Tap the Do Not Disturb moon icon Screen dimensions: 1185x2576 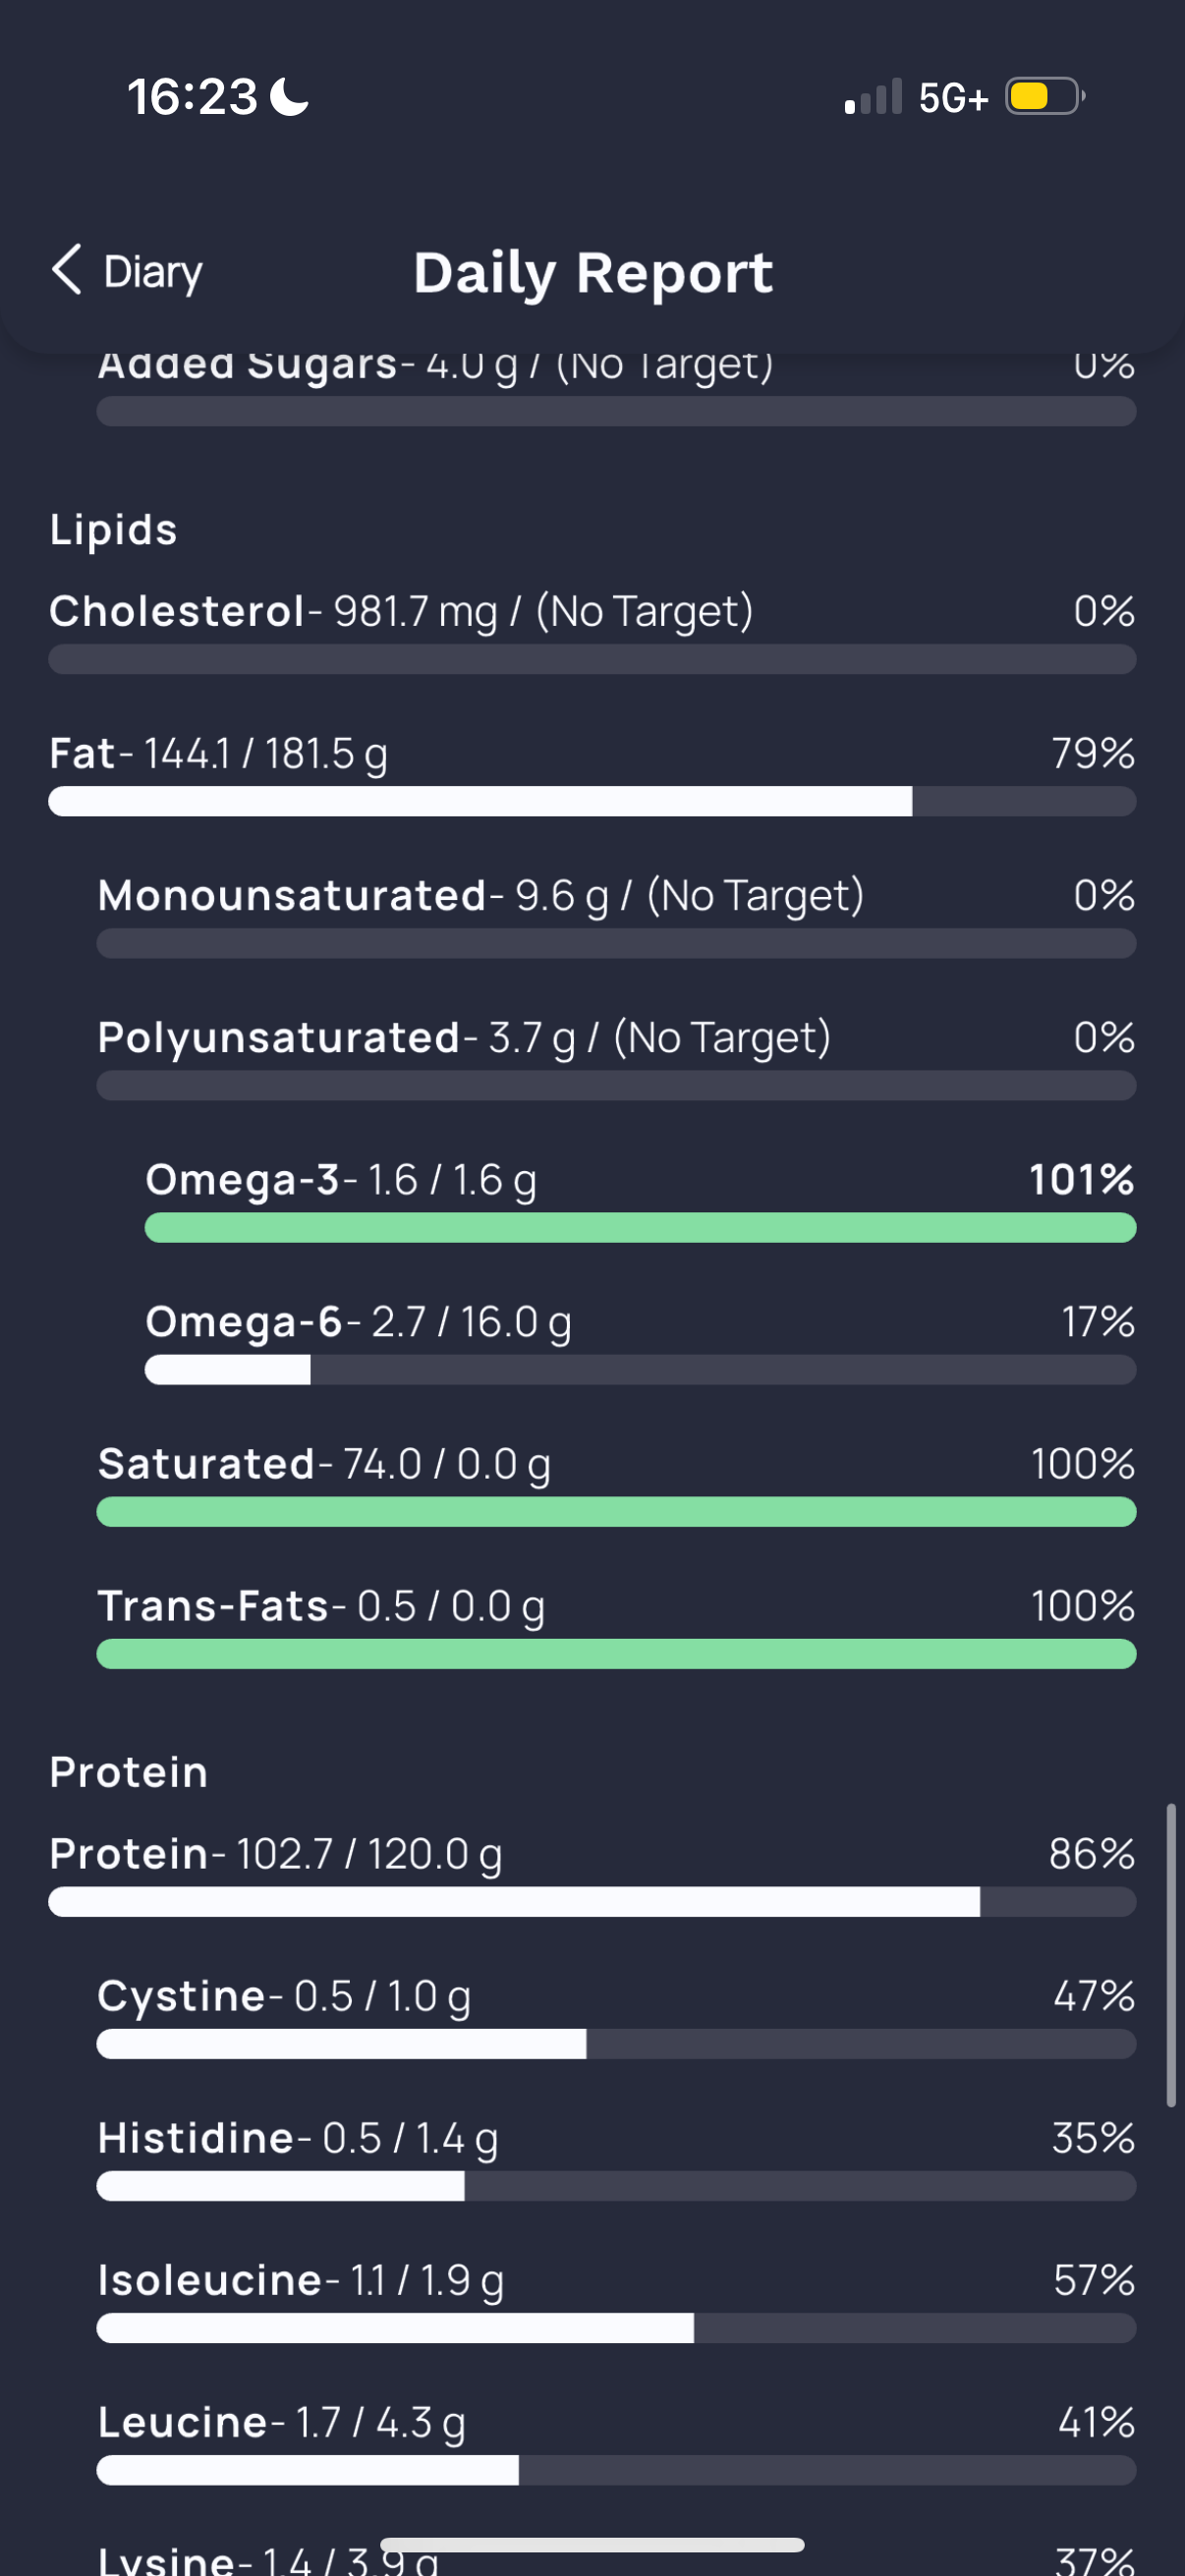pyautogui.click(x=290, y=97)
